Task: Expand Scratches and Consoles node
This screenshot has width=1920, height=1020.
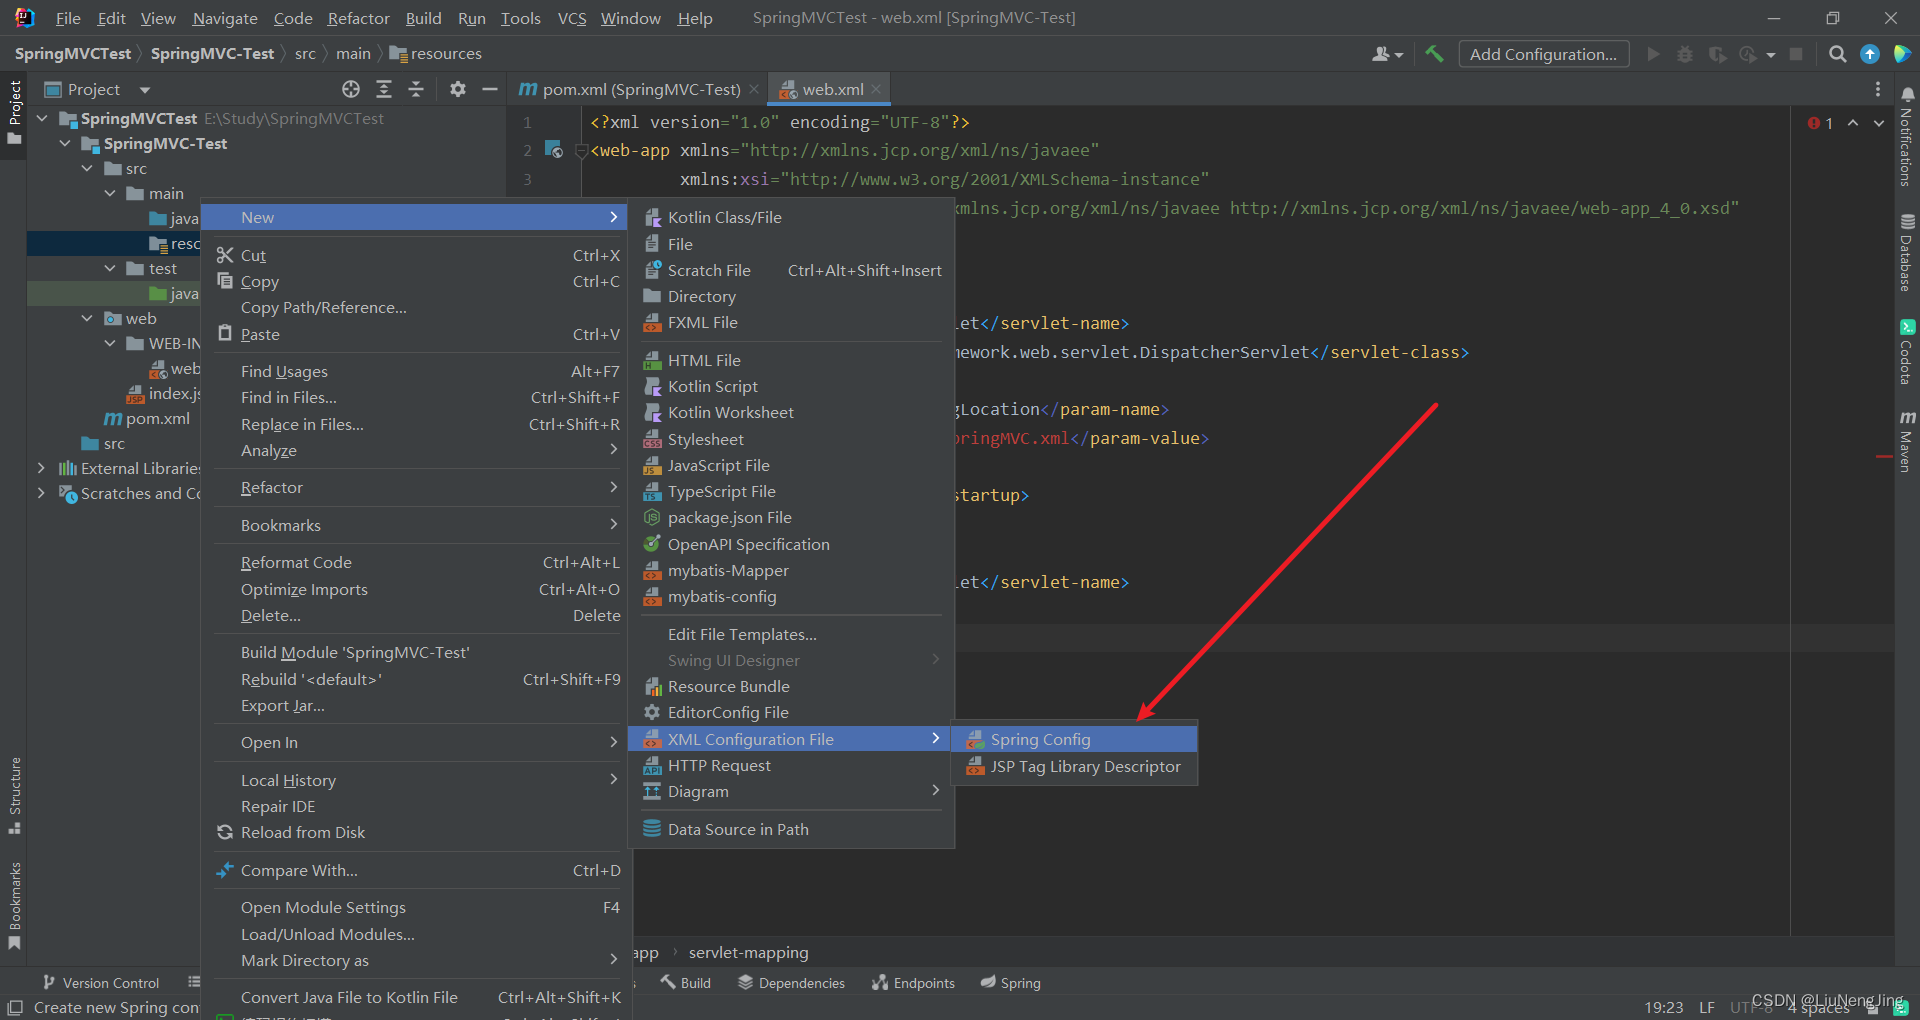Action: pyautogui.click(x=41, y=494)
